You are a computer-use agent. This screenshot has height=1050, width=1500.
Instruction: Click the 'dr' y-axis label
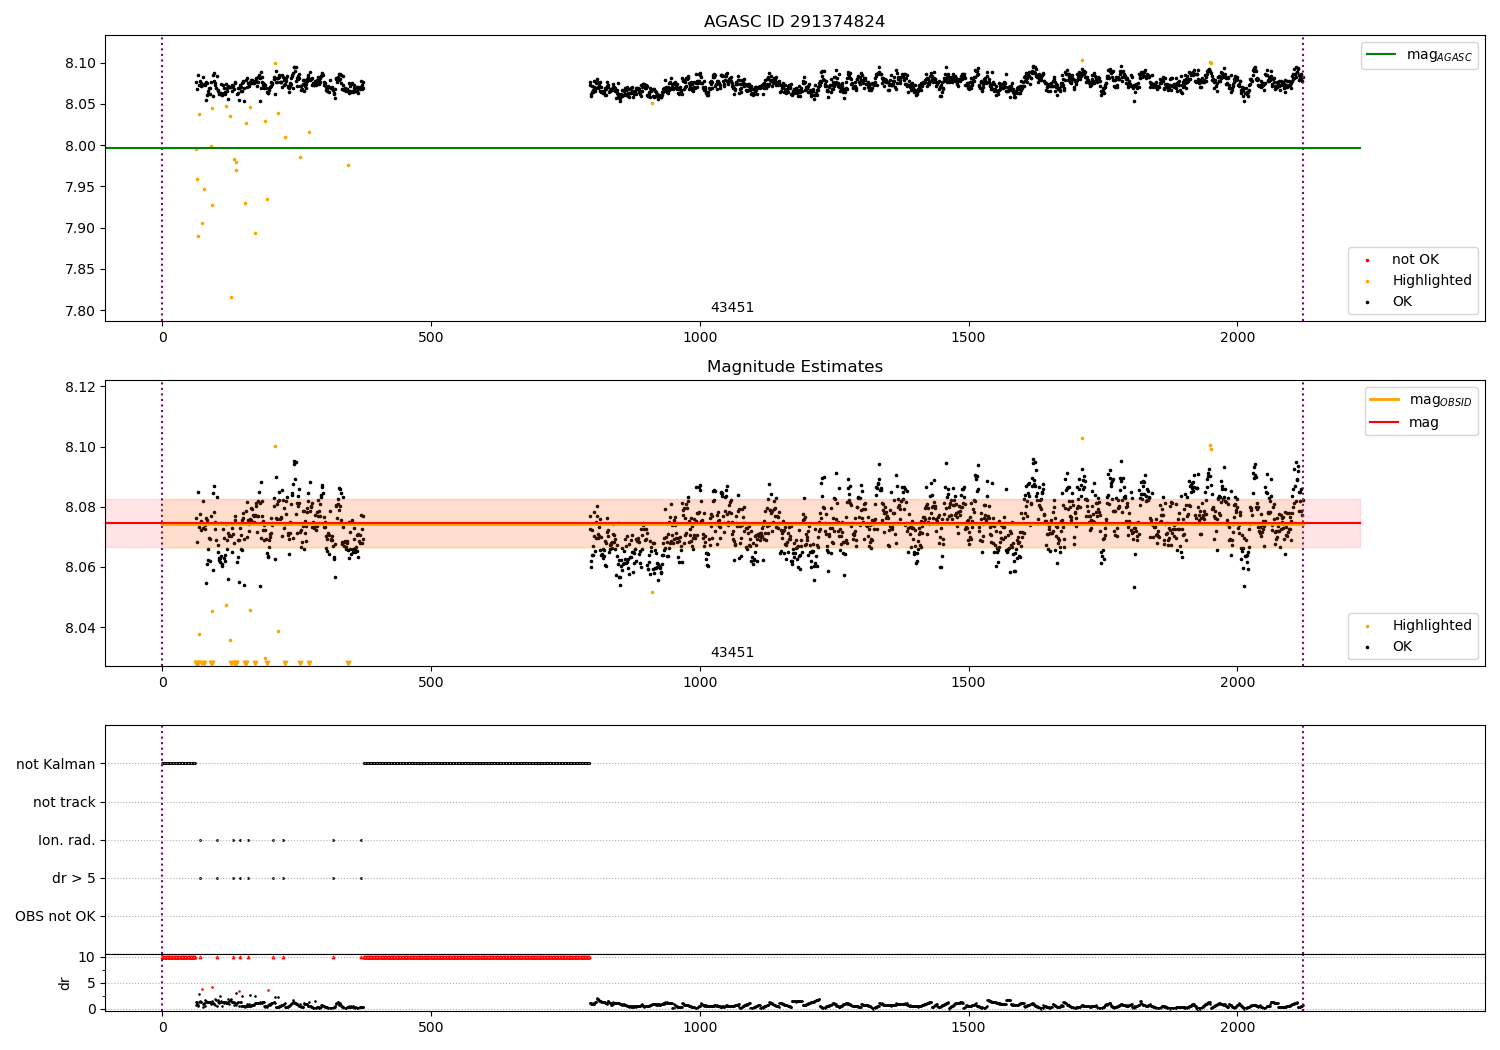65,983
